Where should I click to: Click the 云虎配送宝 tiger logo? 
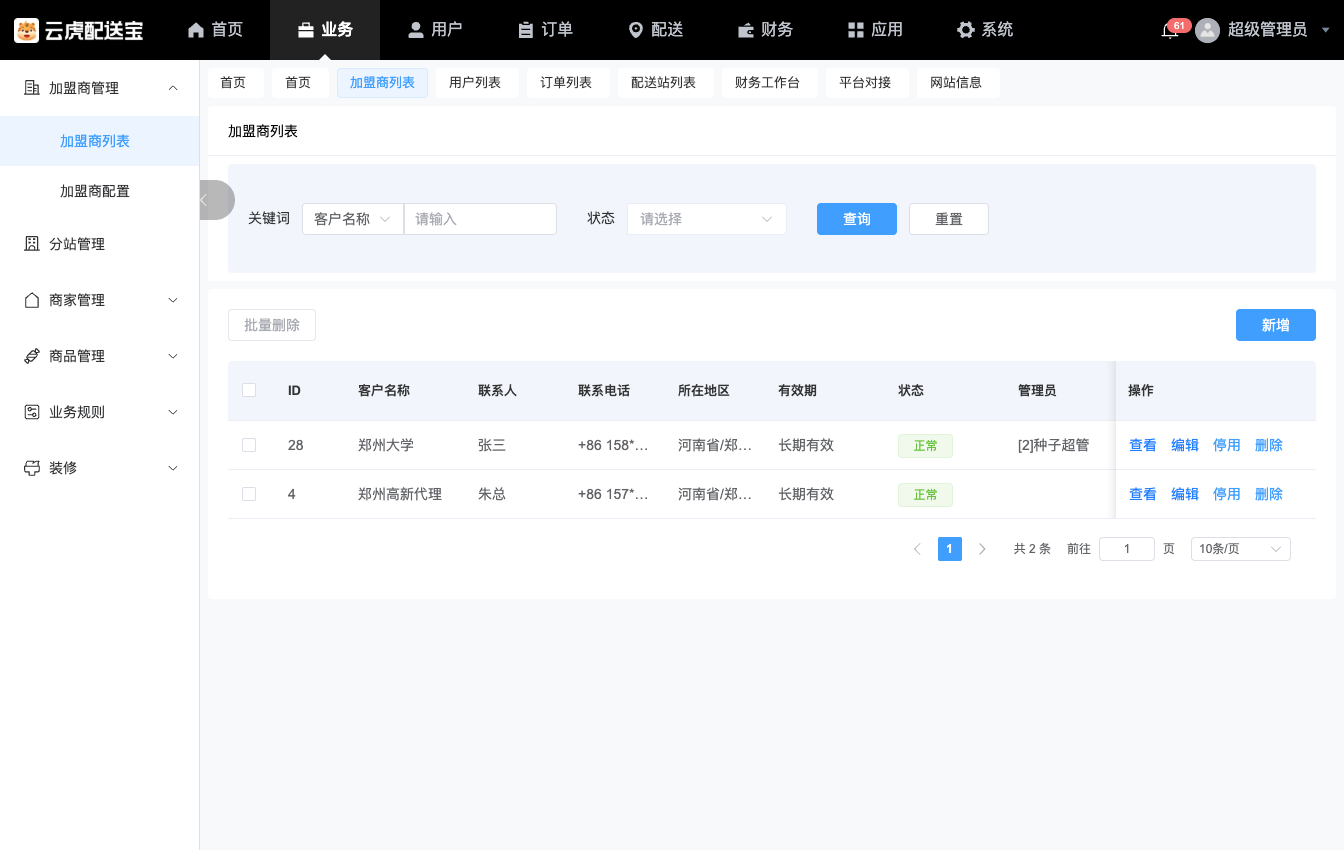pyautogui.click(x=26, y=30)
